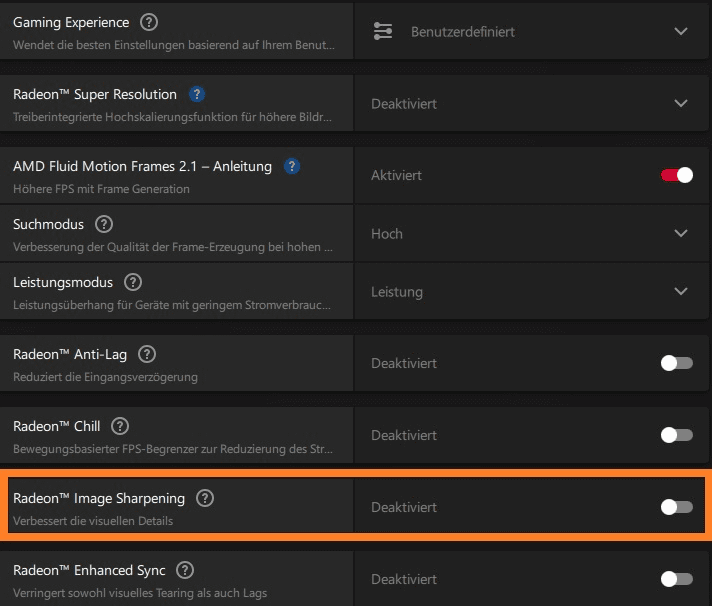Click blue help icon for Radeon Super Resolution
712x606 pixels.
[x=197, y=95]
